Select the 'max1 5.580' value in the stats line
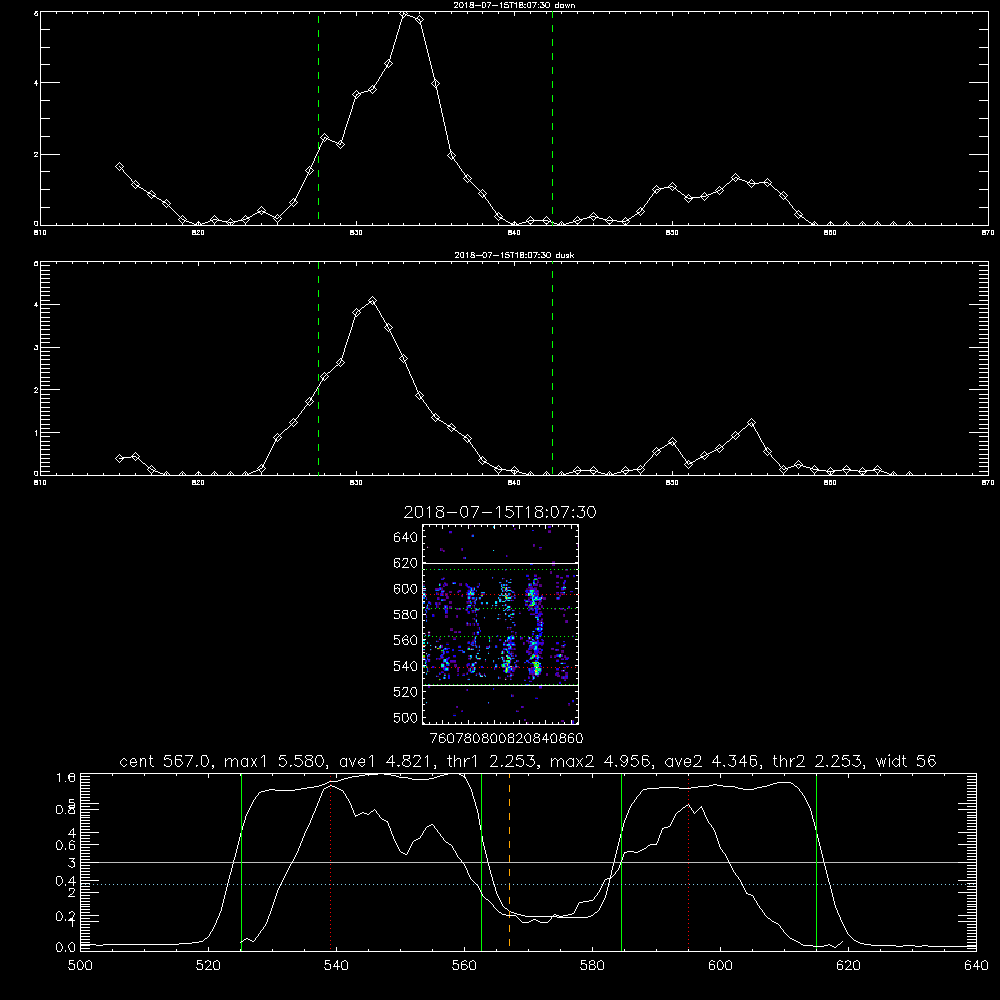This screenshot has height=1000, width=1000. (276, 761)
